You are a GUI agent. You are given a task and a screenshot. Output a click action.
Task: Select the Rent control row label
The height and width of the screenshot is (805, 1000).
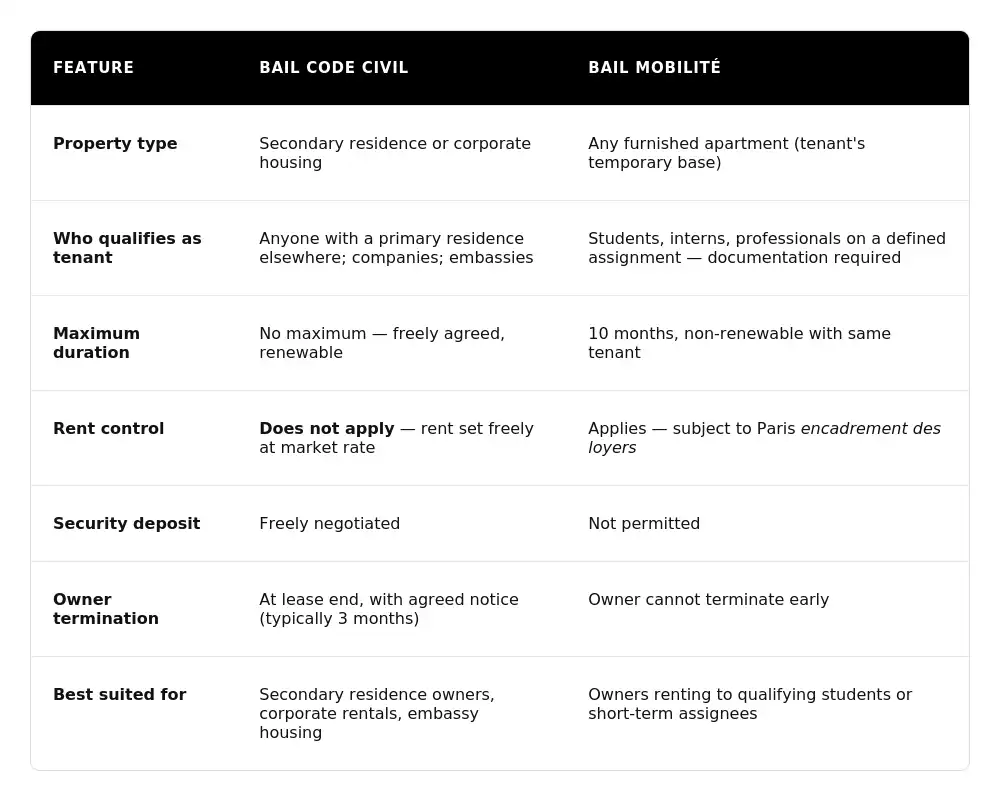tap(108, 429)
